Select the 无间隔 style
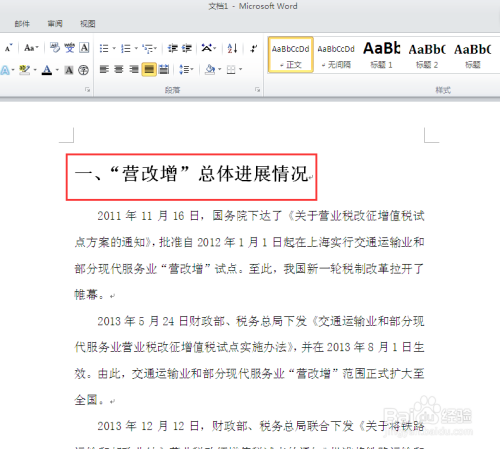 pyautogui.click(x=336, y=55)
